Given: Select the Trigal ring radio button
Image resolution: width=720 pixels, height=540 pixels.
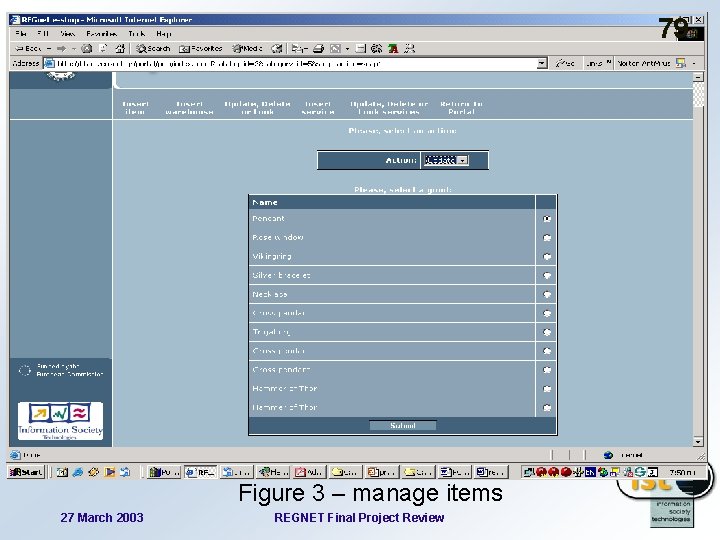Looking at the screenshot, I should (x=547, y=332).
